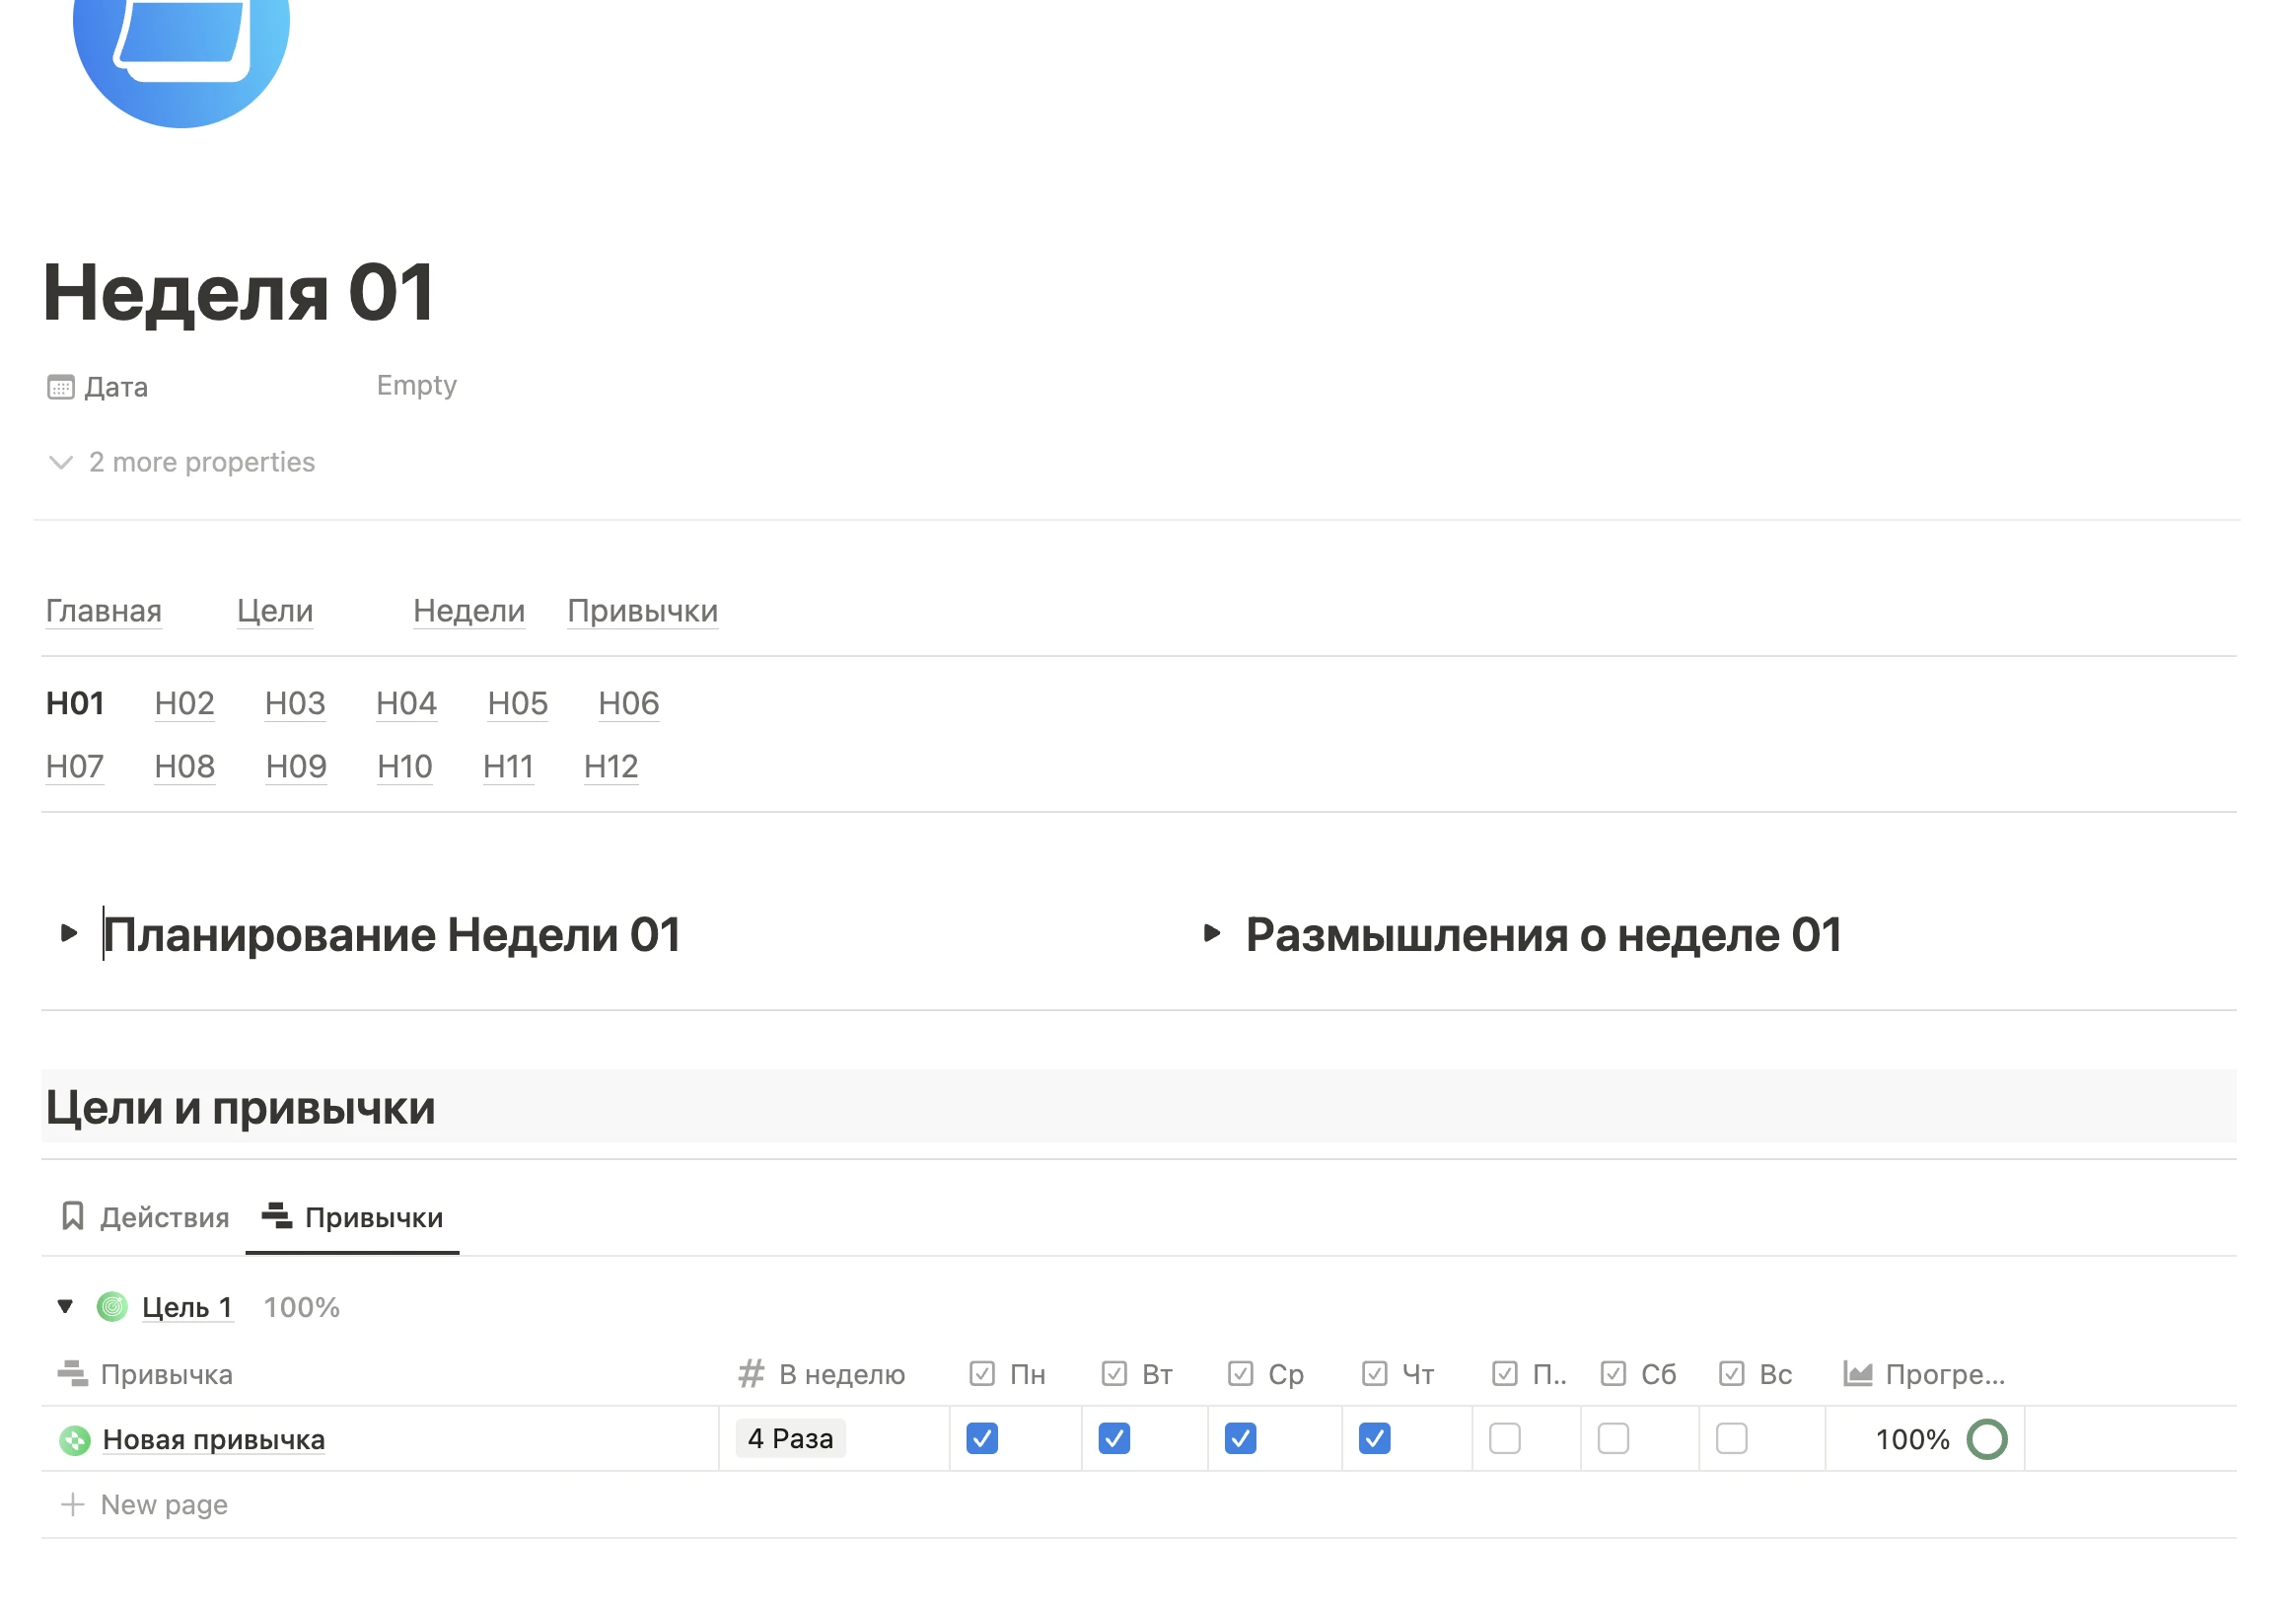
Task: Show 2 more properties
Action: [200, 462]
